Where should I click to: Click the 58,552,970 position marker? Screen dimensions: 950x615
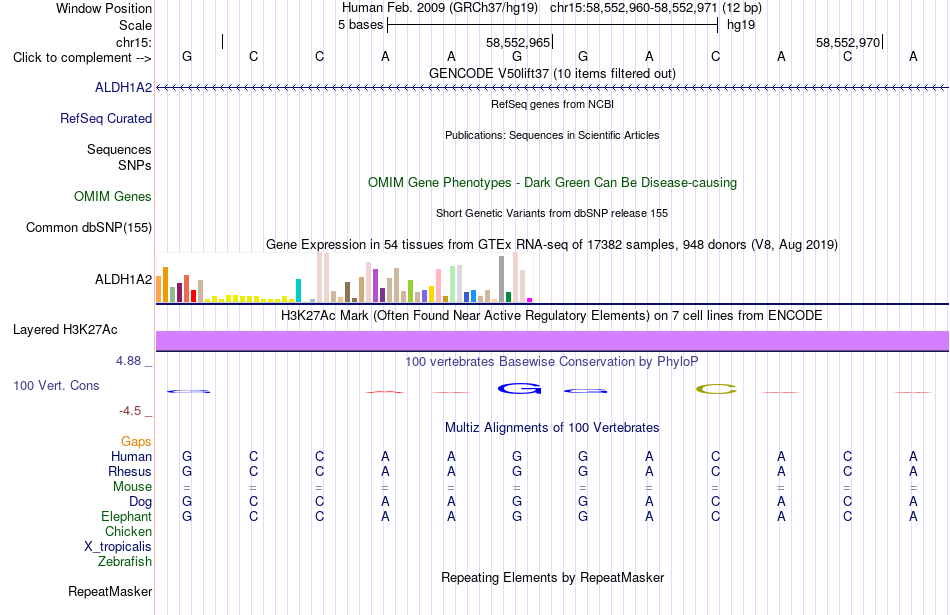848,42
